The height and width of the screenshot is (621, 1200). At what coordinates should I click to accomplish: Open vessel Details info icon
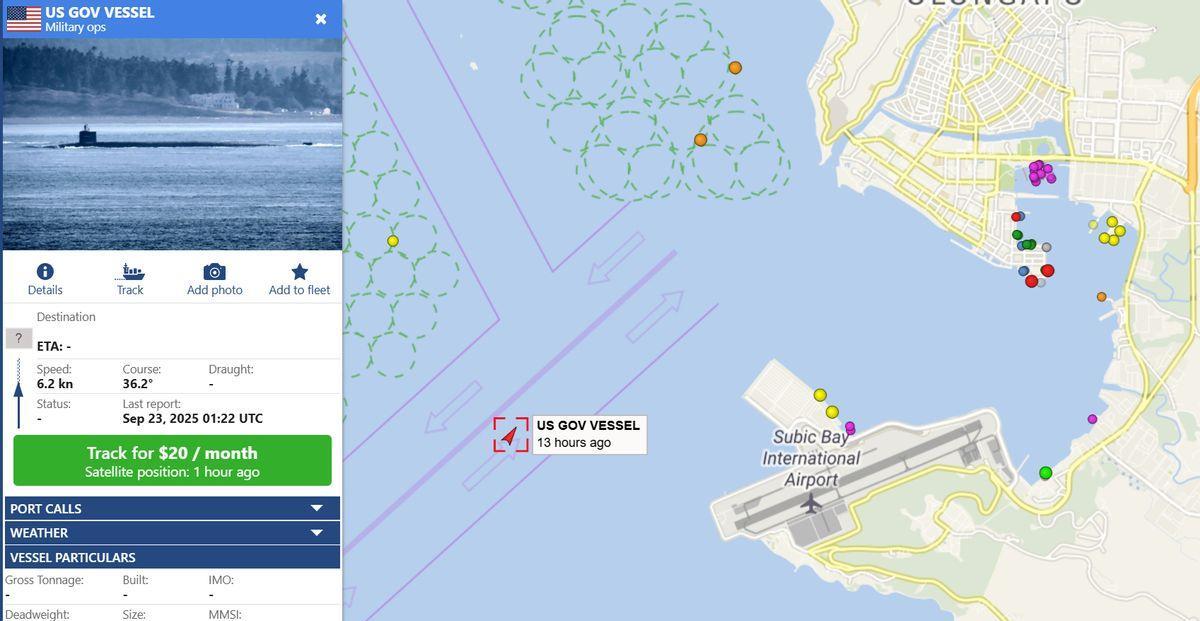point(45,272)
